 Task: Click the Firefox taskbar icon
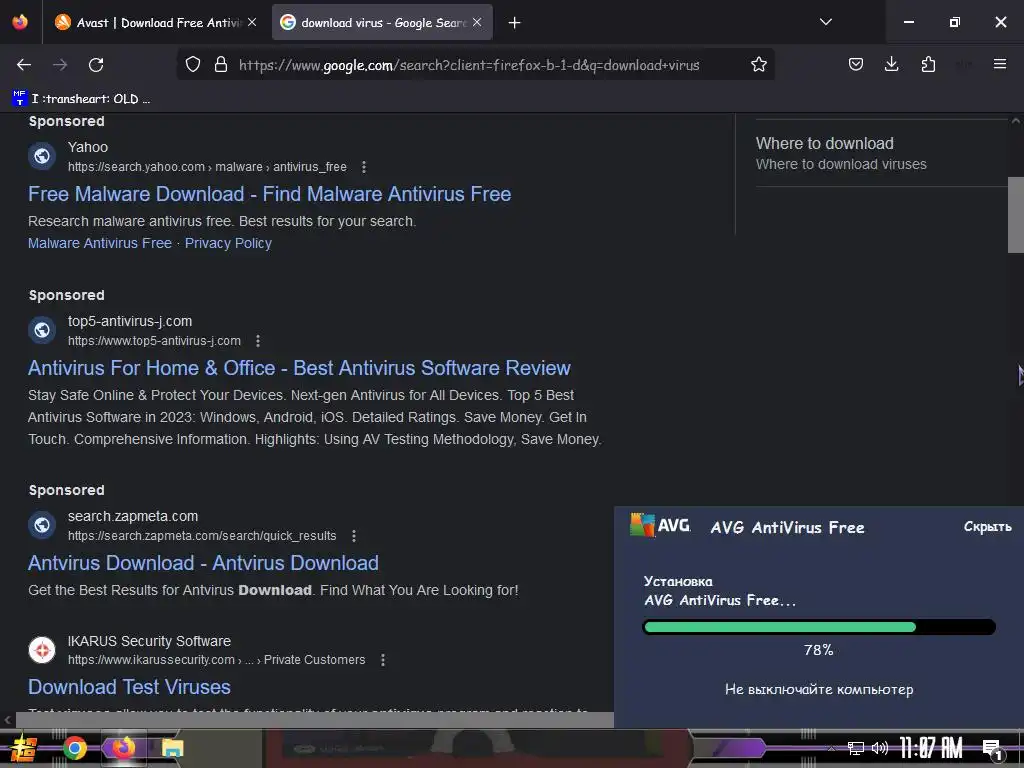coord(123,748)
